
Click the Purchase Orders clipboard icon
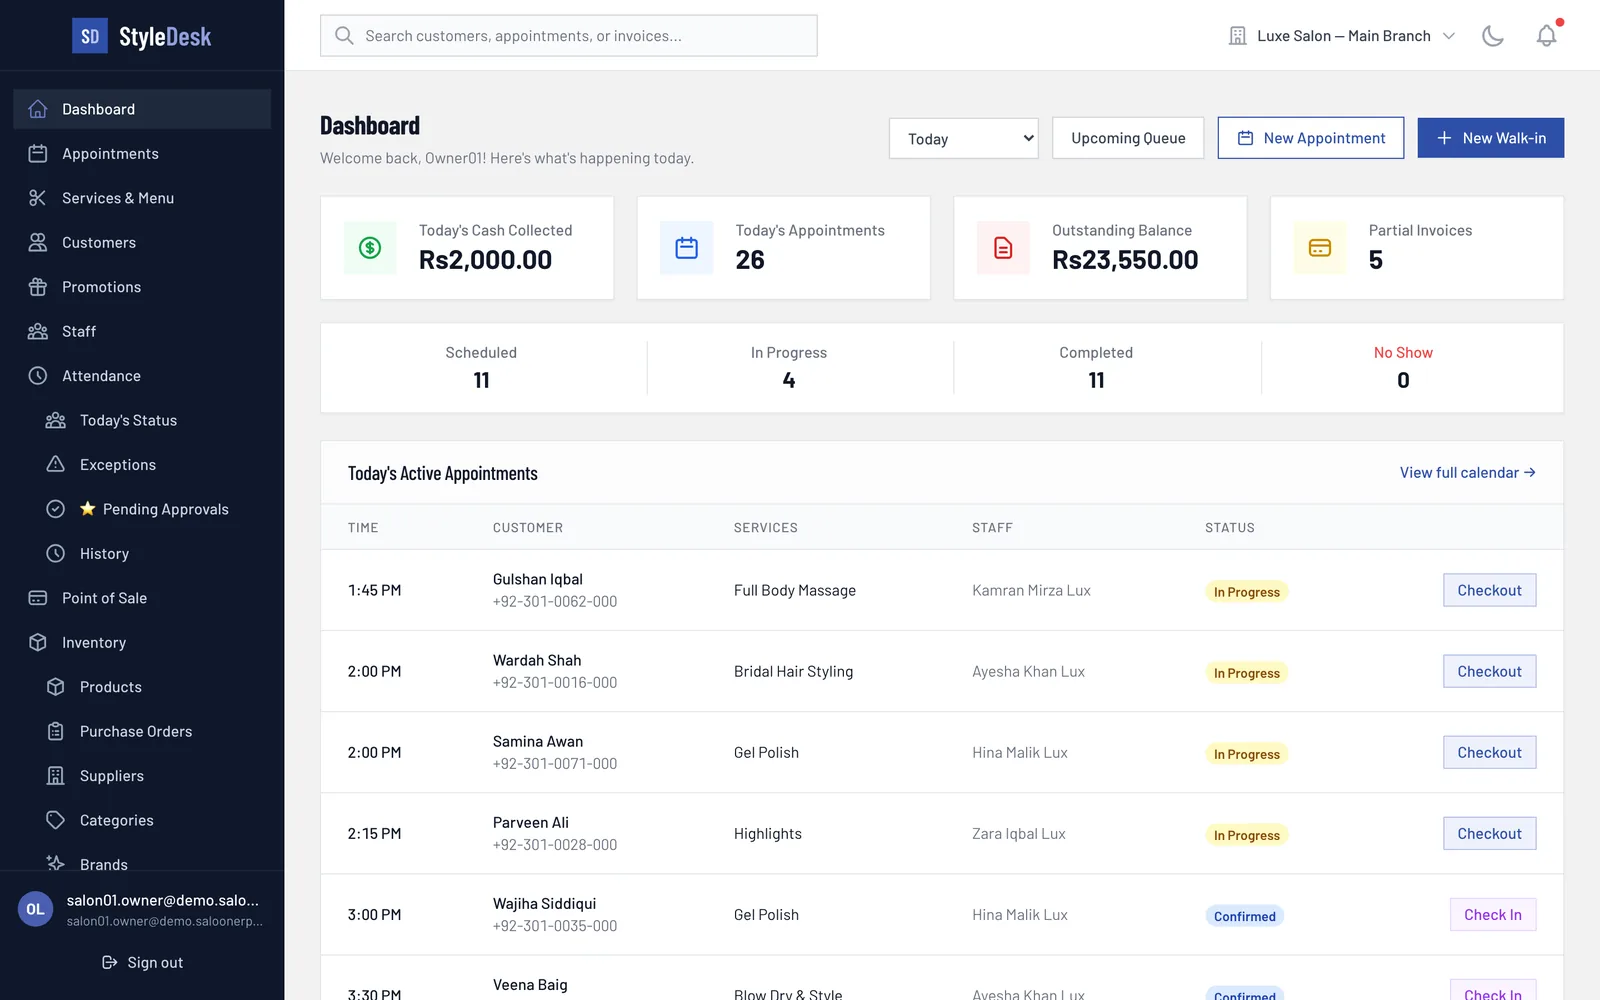(56, 731)
